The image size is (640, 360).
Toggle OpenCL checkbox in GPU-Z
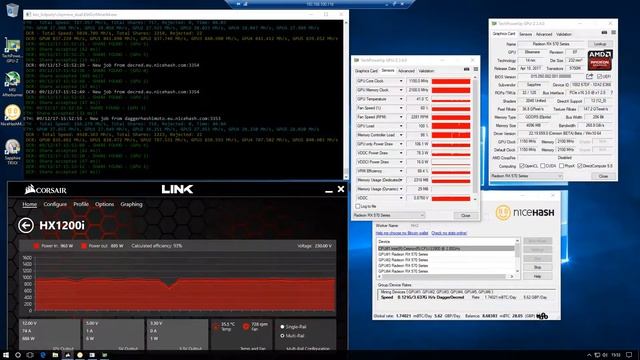(x=521, y=166)
